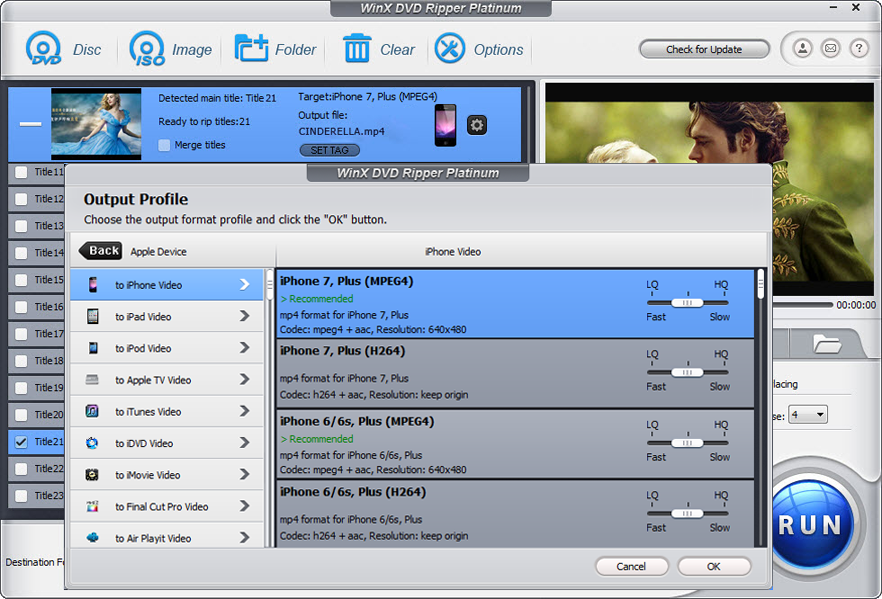
Task: Click the OK button
Action: (x=713, y=566)
